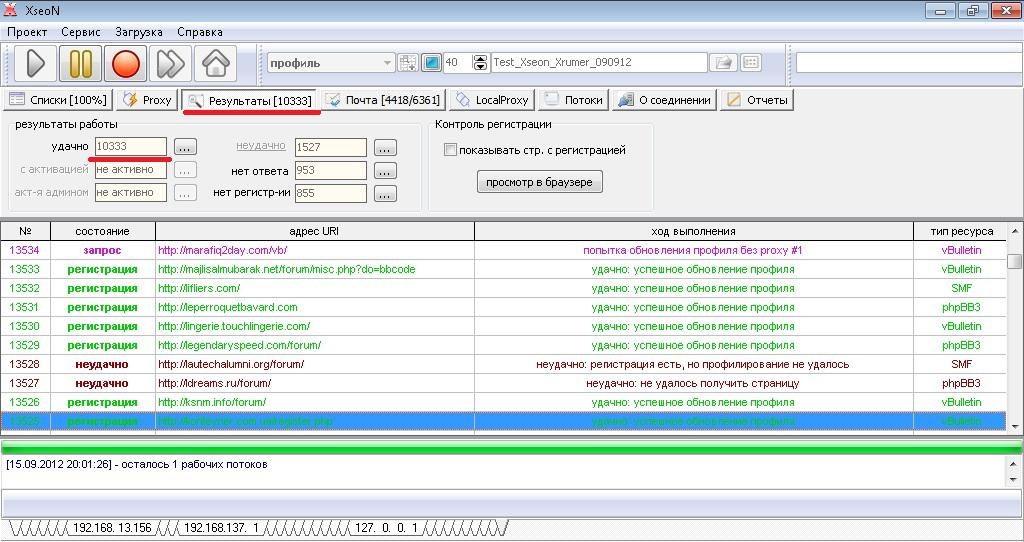1024x542 pixels.
Task: Select row with lautechalumni.org/forum/
Action: click(x=504, y=364)
